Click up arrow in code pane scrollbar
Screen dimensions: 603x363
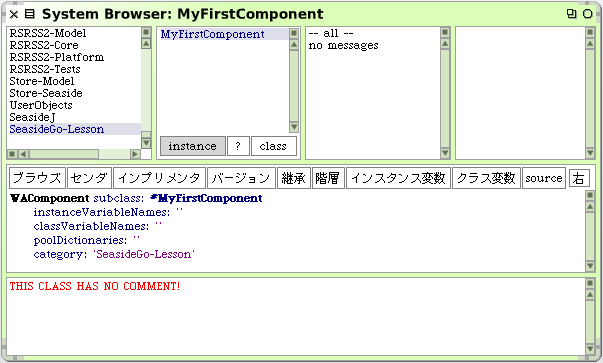[x=590, y=207]
